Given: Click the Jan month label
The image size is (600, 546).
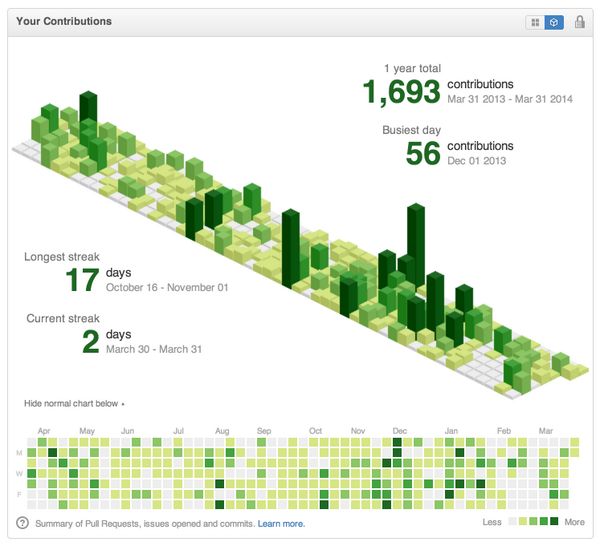Looking at the screenshot, I should click(451, 431).
